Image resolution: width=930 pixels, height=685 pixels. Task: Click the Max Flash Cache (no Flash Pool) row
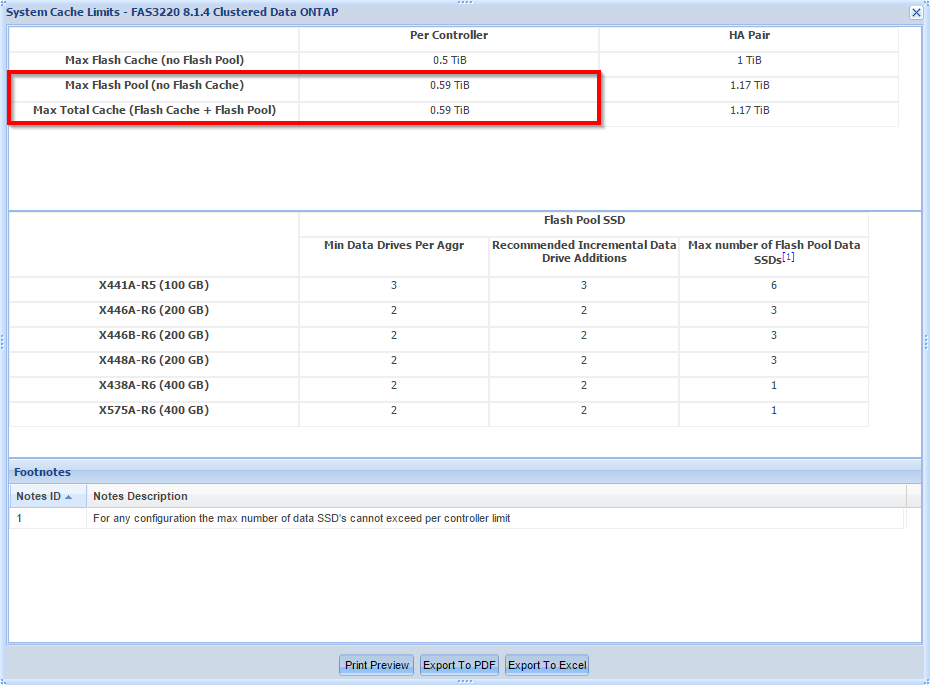[154, 60]
